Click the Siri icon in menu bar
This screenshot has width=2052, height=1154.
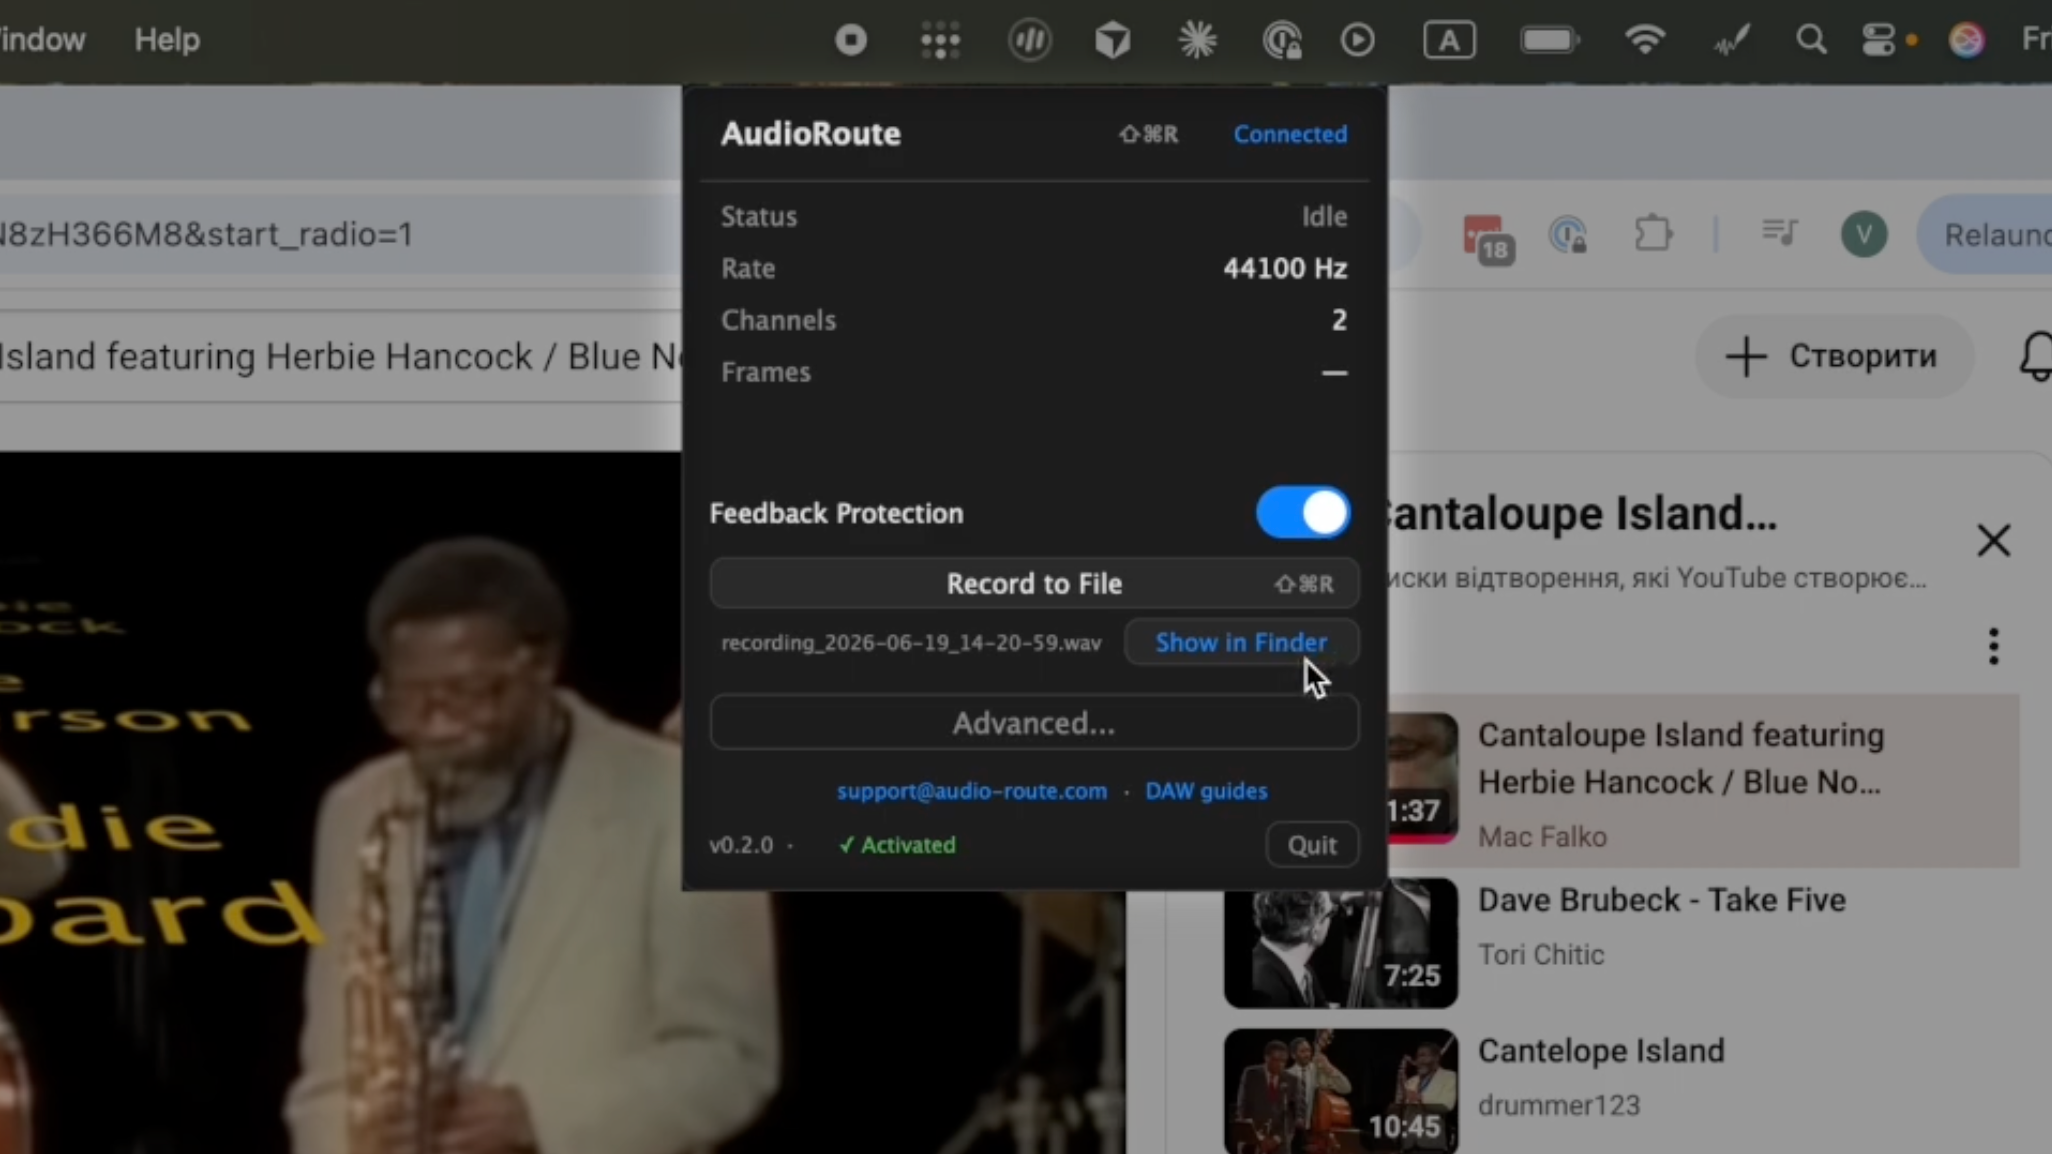click(1965, 40)
